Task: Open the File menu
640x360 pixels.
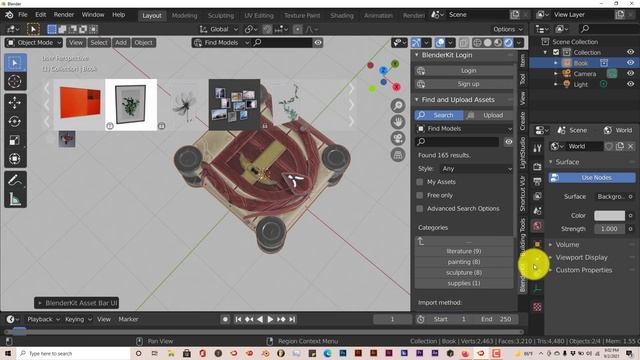Action: click(x=23, y=15)
